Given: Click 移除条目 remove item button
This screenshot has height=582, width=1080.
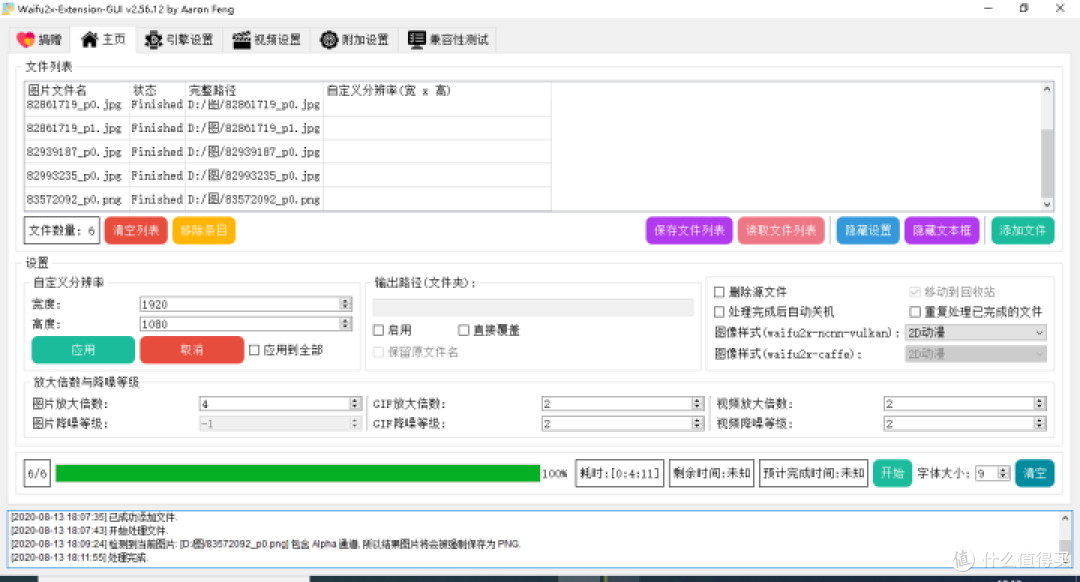Looking at the screenshot, I should point(204,231).
